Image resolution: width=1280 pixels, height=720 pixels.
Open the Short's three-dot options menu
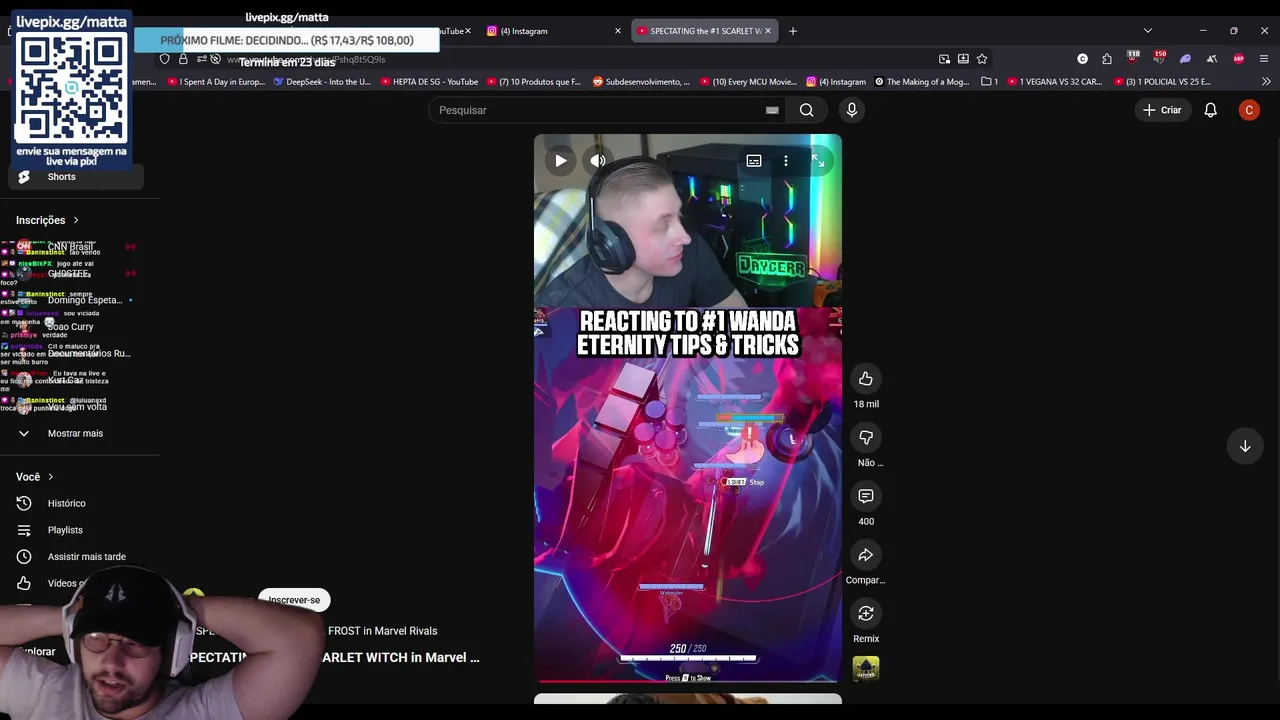(x=786, y=160)
